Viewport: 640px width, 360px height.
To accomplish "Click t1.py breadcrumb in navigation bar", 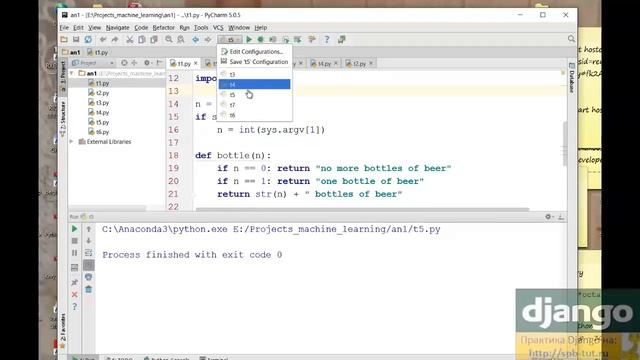I will [x=98, y=52].
